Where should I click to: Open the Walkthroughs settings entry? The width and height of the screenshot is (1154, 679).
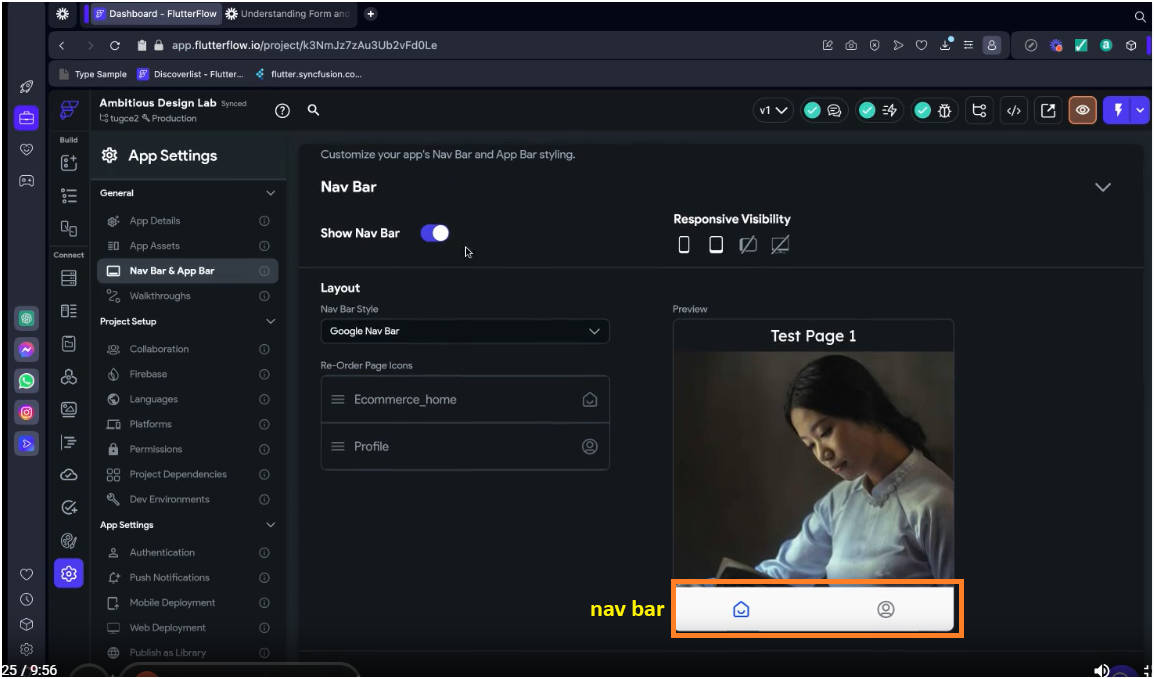[160, 296]
